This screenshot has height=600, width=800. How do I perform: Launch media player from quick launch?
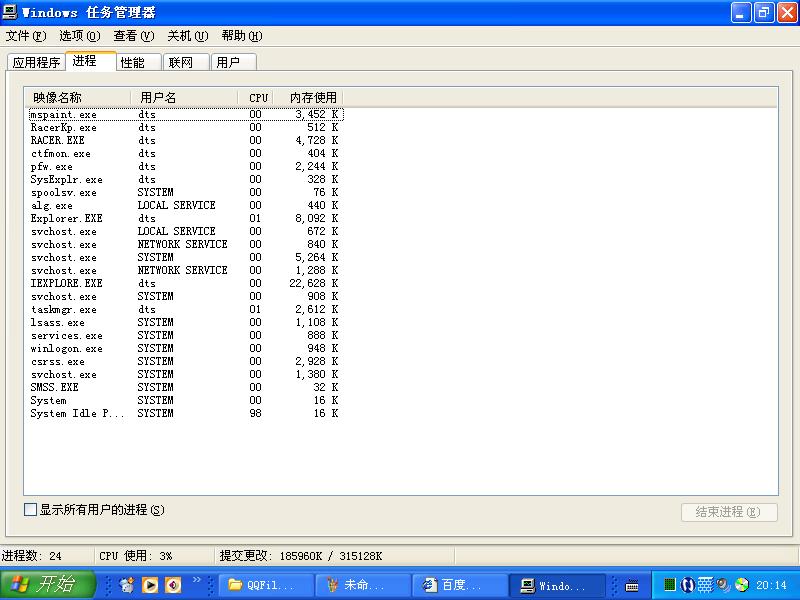click(149, 585)
